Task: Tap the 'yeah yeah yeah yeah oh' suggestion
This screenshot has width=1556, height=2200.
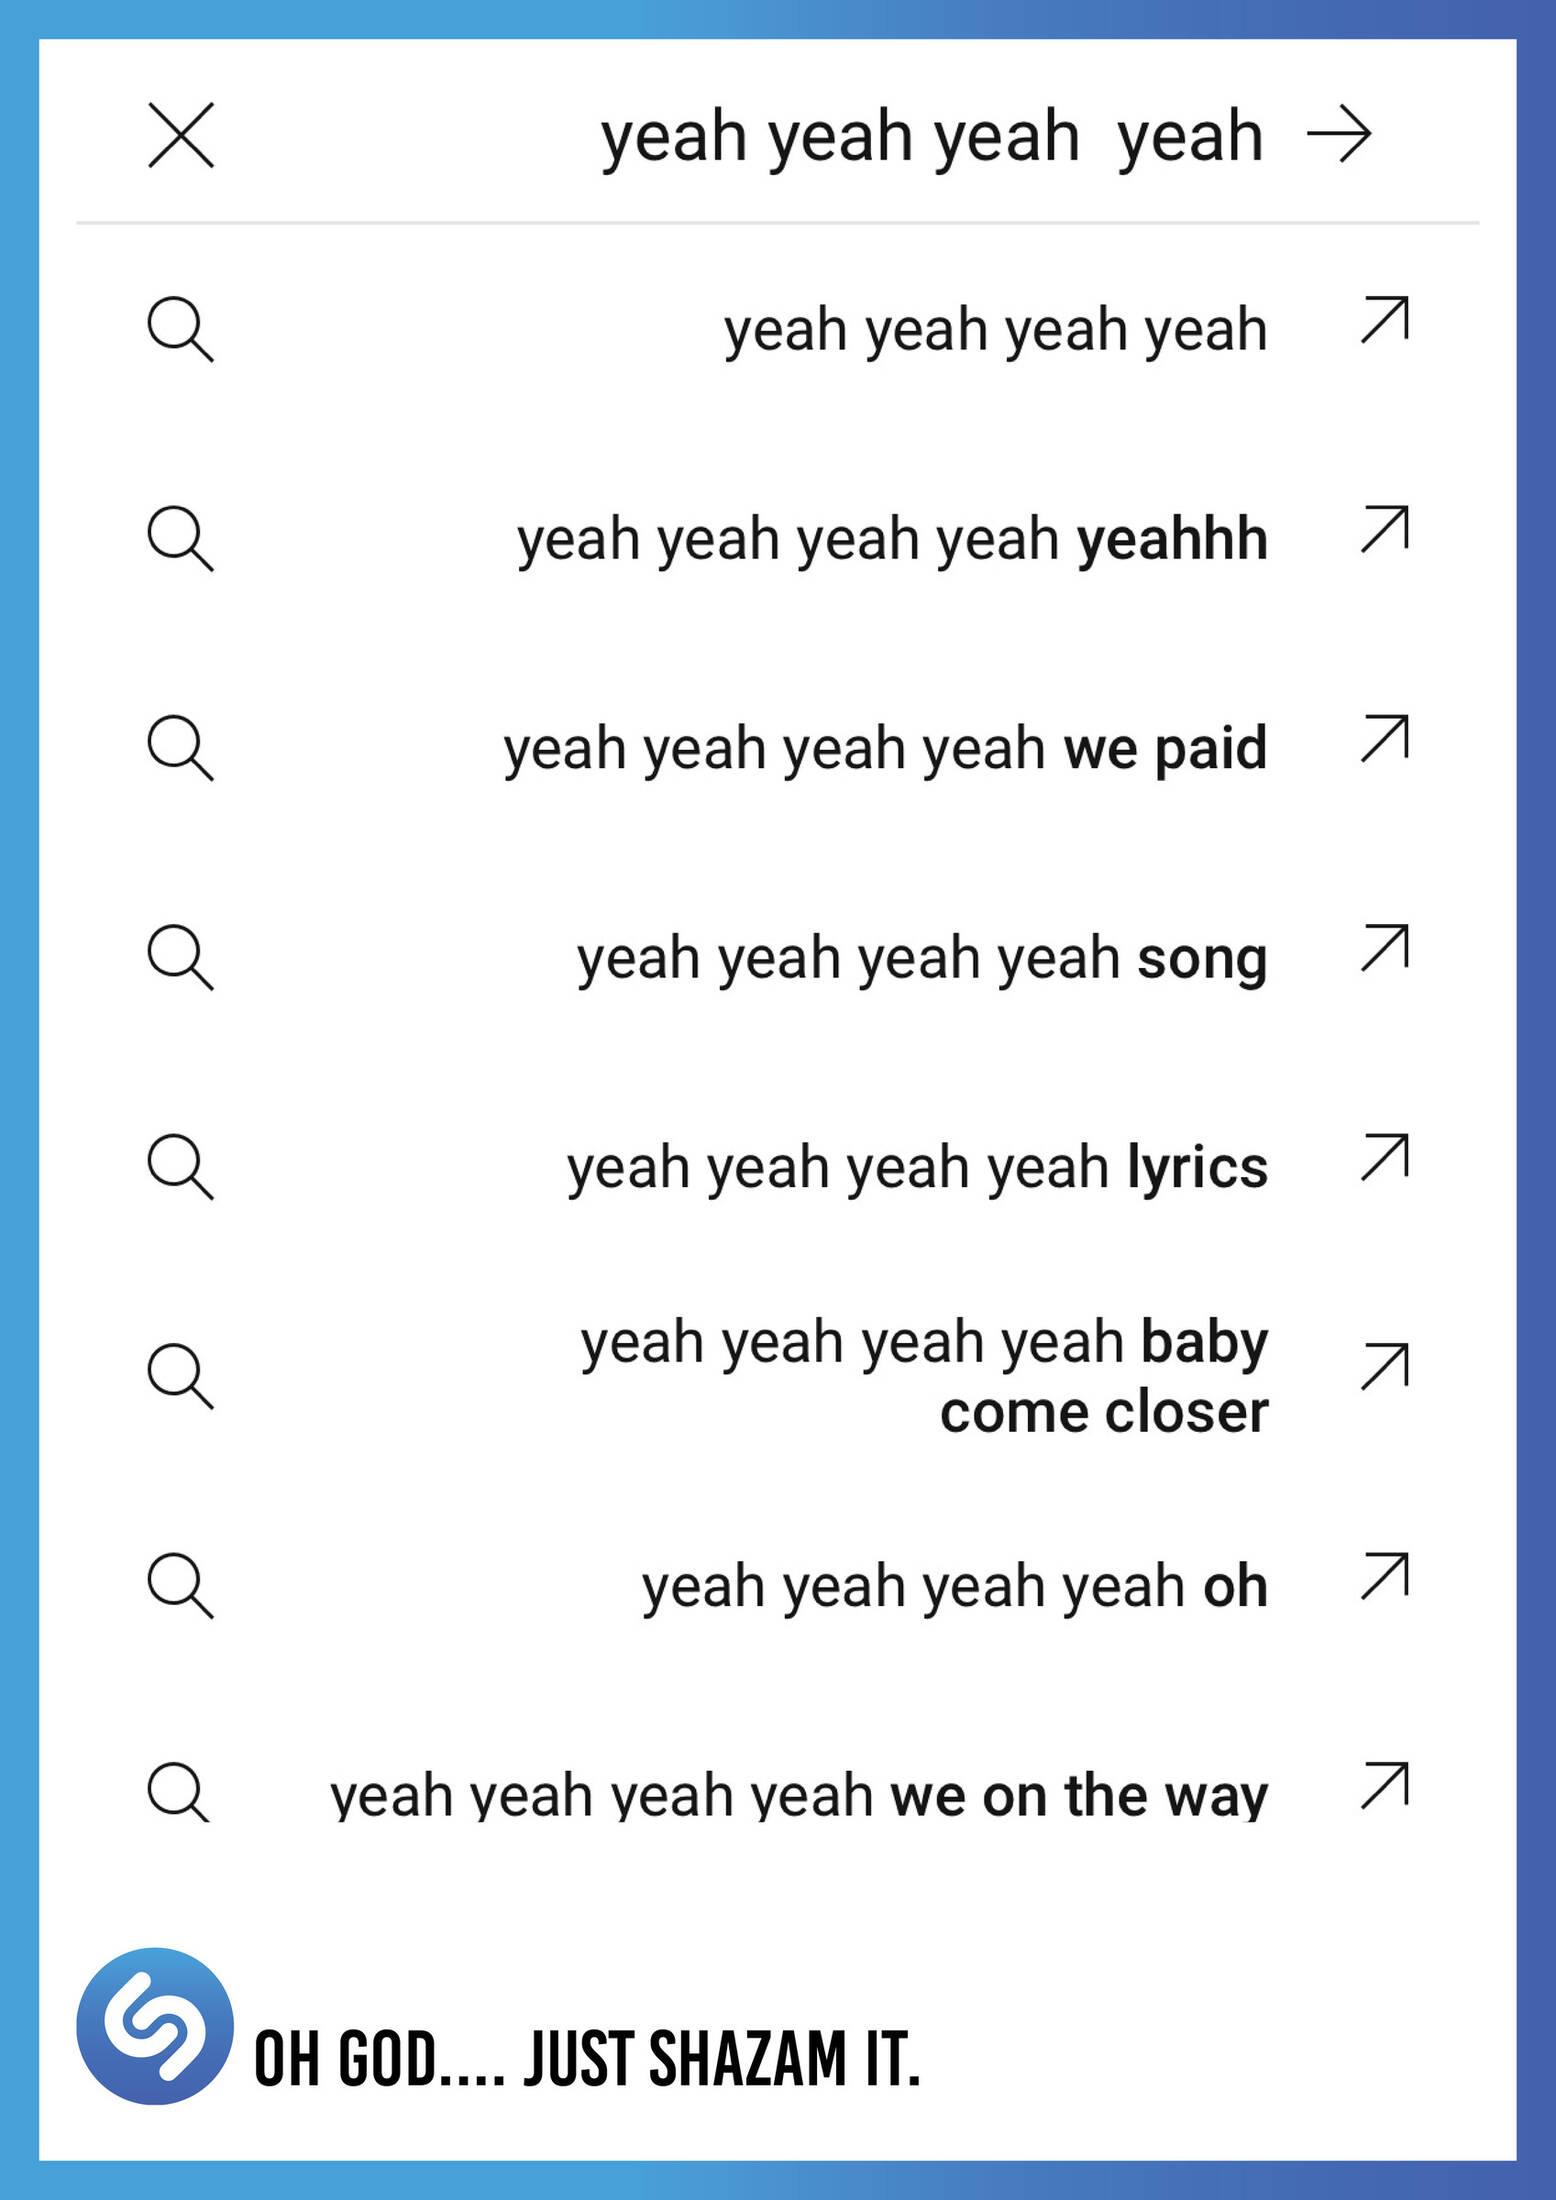Action: (x=954, y=1586)
